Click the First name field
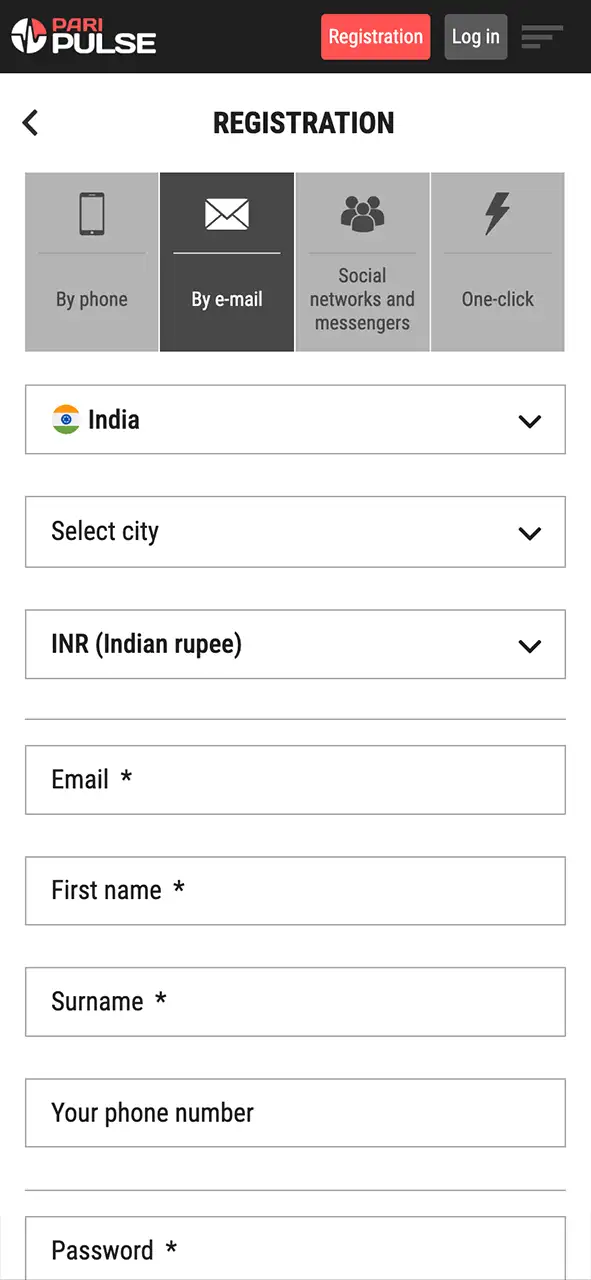 (x=295, y=890)
